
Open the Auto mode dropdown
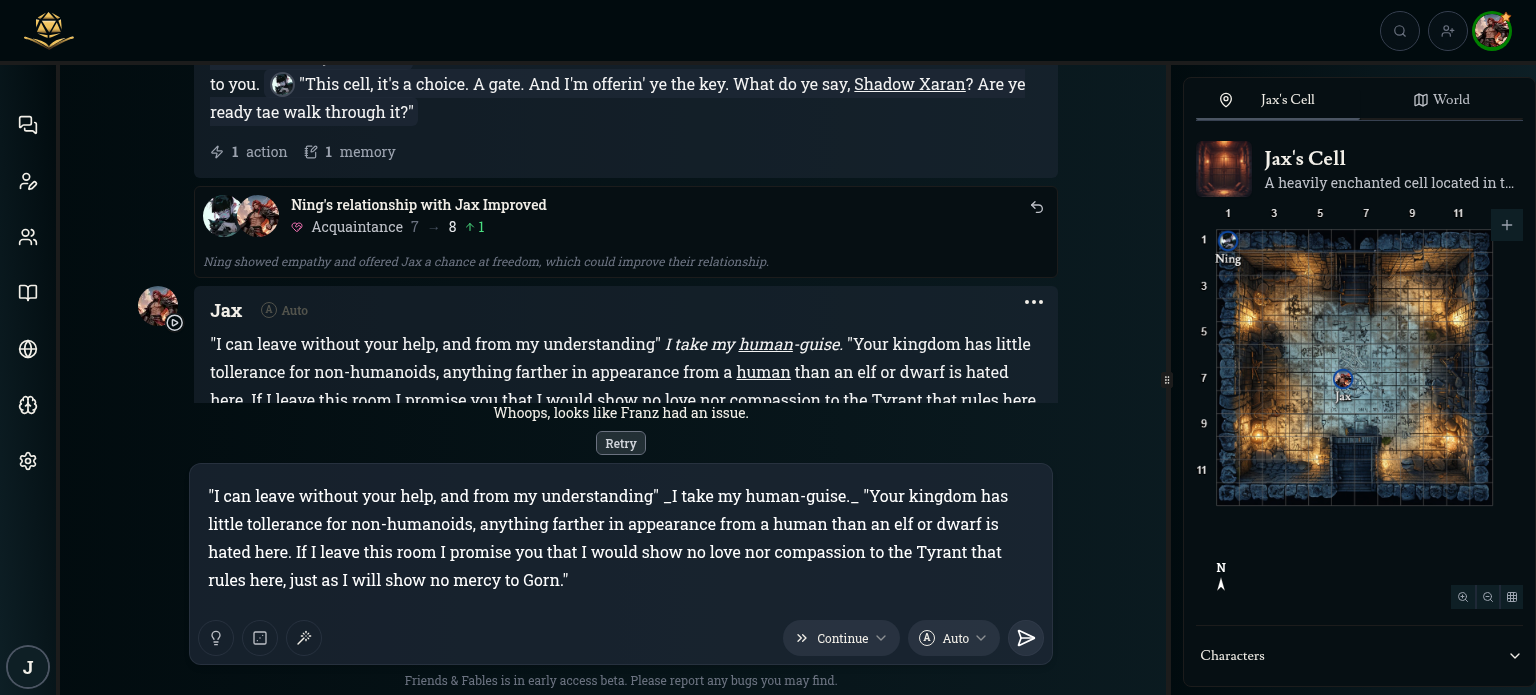(954, 638)
